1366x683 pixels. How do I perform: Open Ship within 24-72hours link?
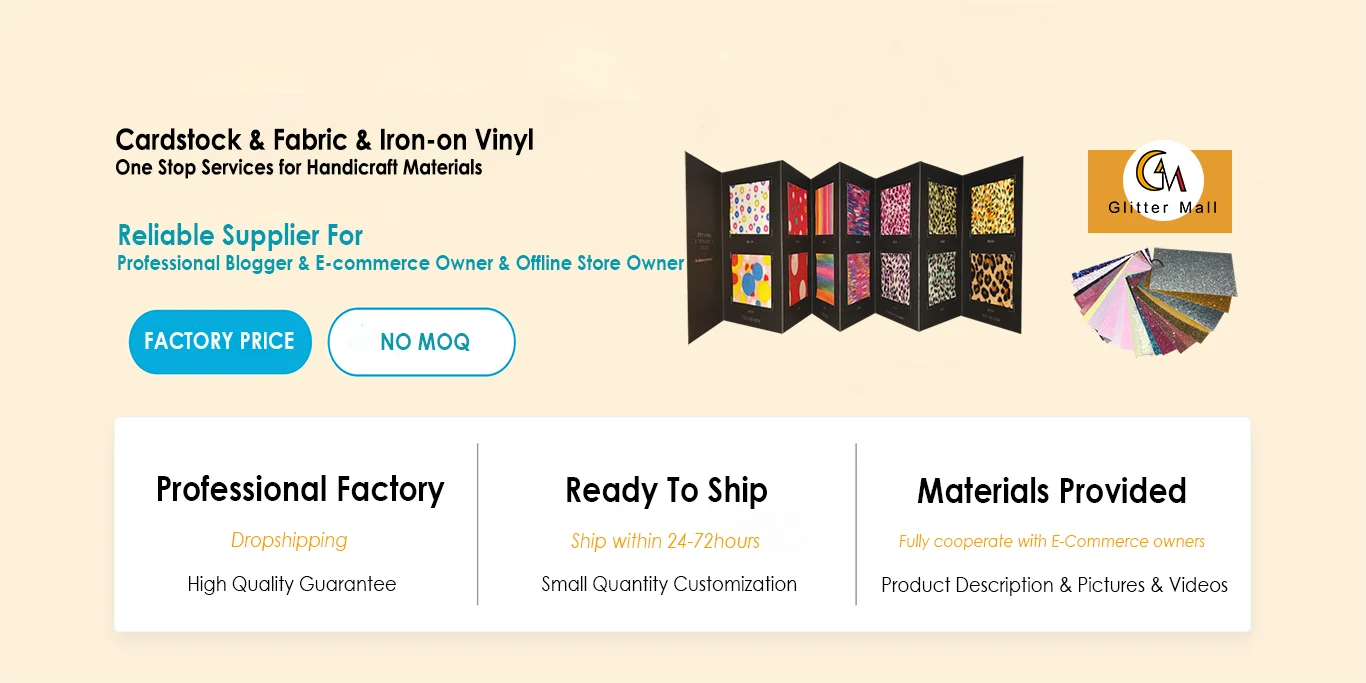point(665,542)
